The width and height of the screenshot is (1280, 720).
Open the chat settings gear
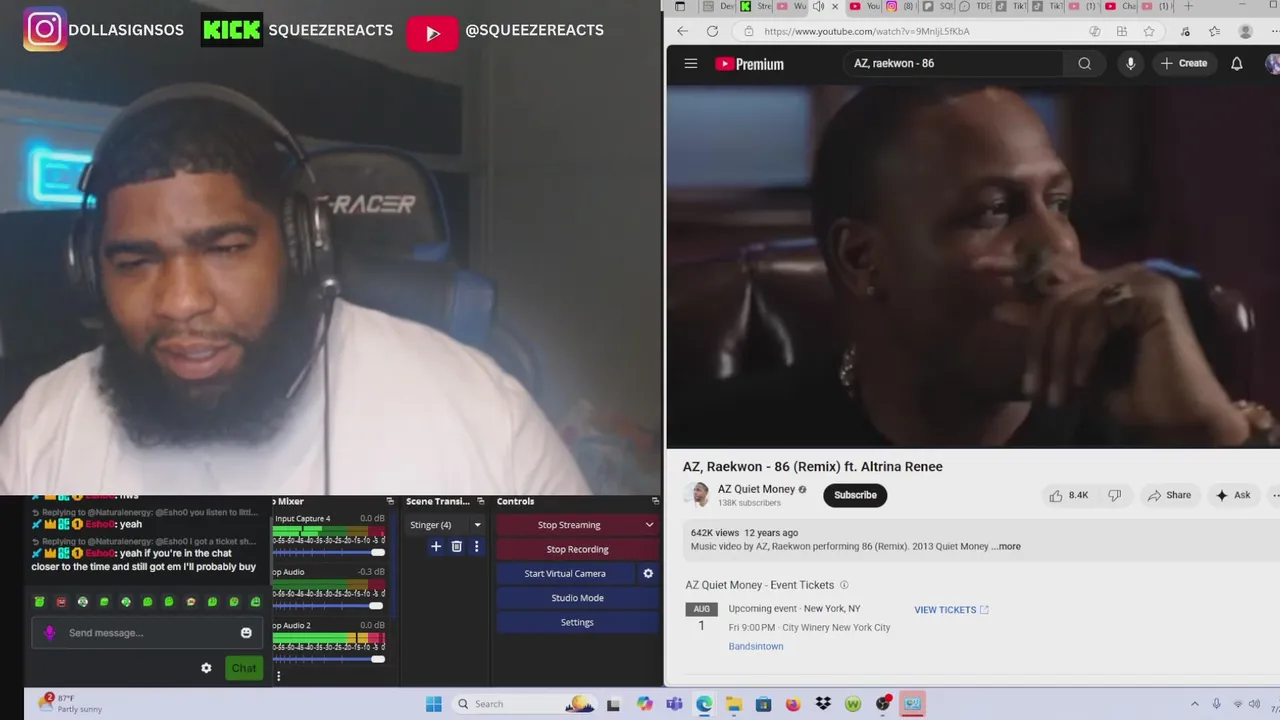206,668
